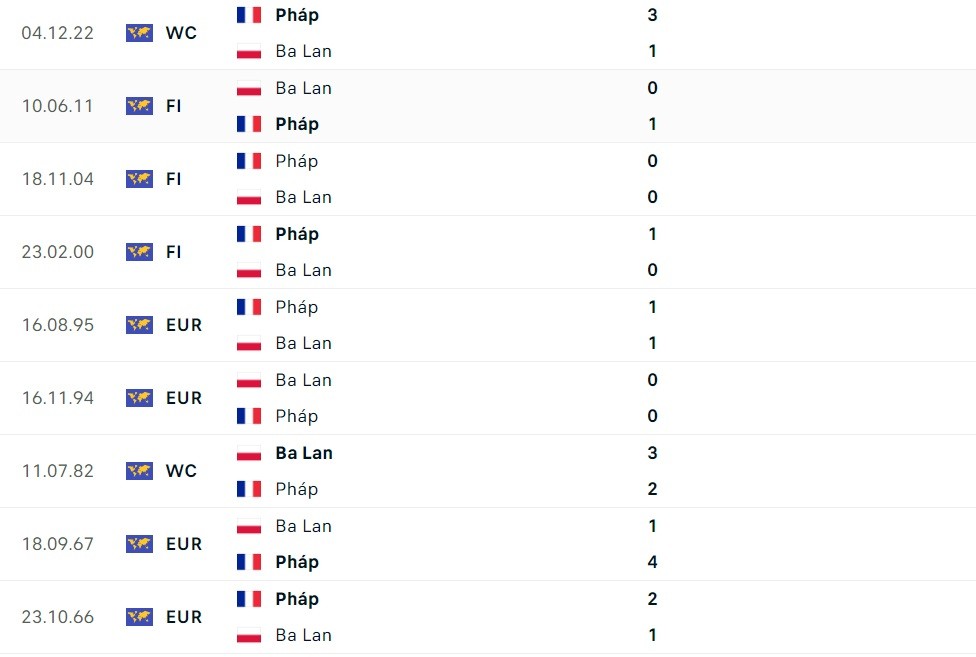Click the competition icon in the 11.07.82 WC row
Viewport: 976px width, 657px height.
click(x=139, y=471)
